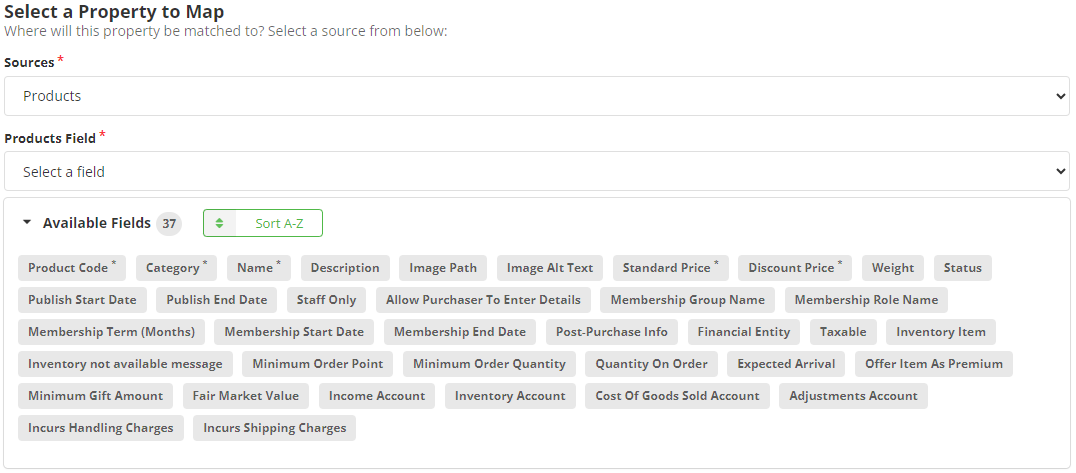Pick the Standard Price field tag

(670, 268)
